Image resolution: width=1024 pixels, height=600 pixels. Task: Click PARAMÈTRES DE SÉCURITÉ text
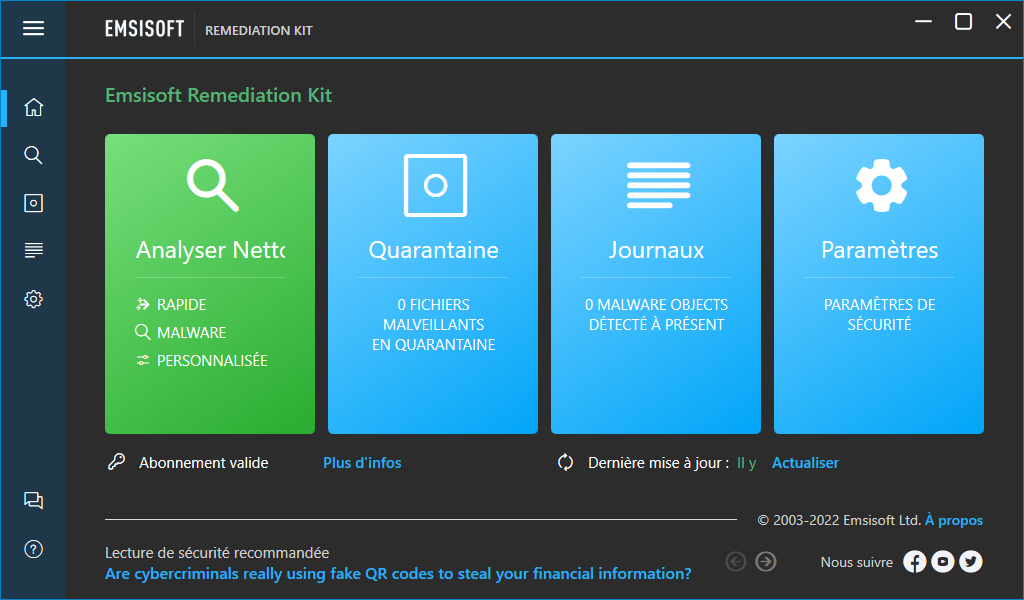pos(880,315)
